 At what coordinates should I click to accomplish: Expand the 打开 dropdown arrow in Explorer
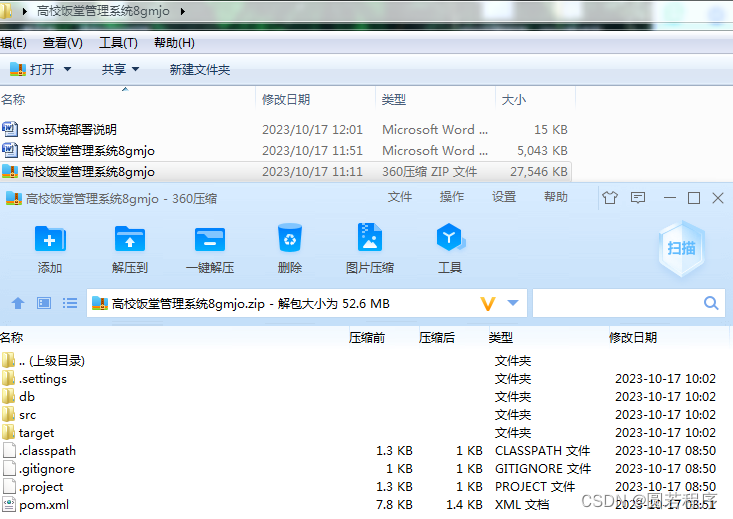pyautogui.click(x=67, y=69)
